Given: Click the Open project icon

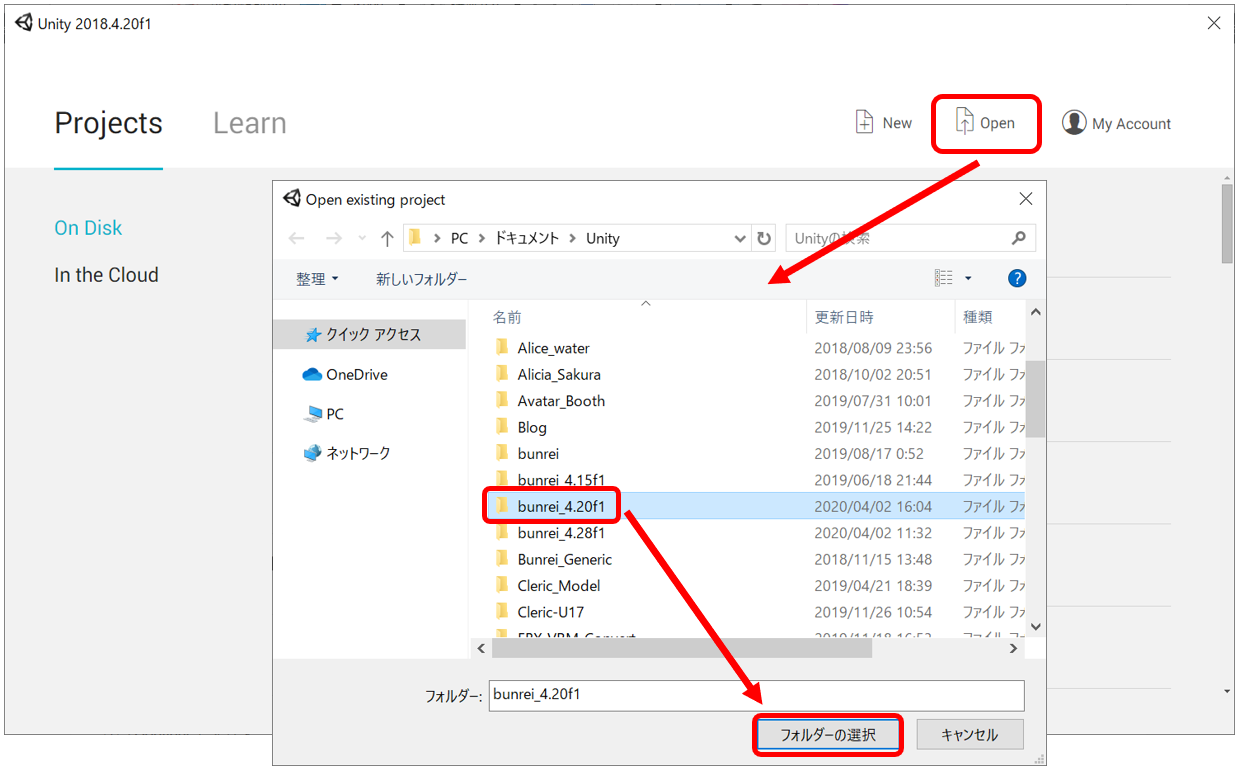Looking at the screenshot, I should pos(964,123).
